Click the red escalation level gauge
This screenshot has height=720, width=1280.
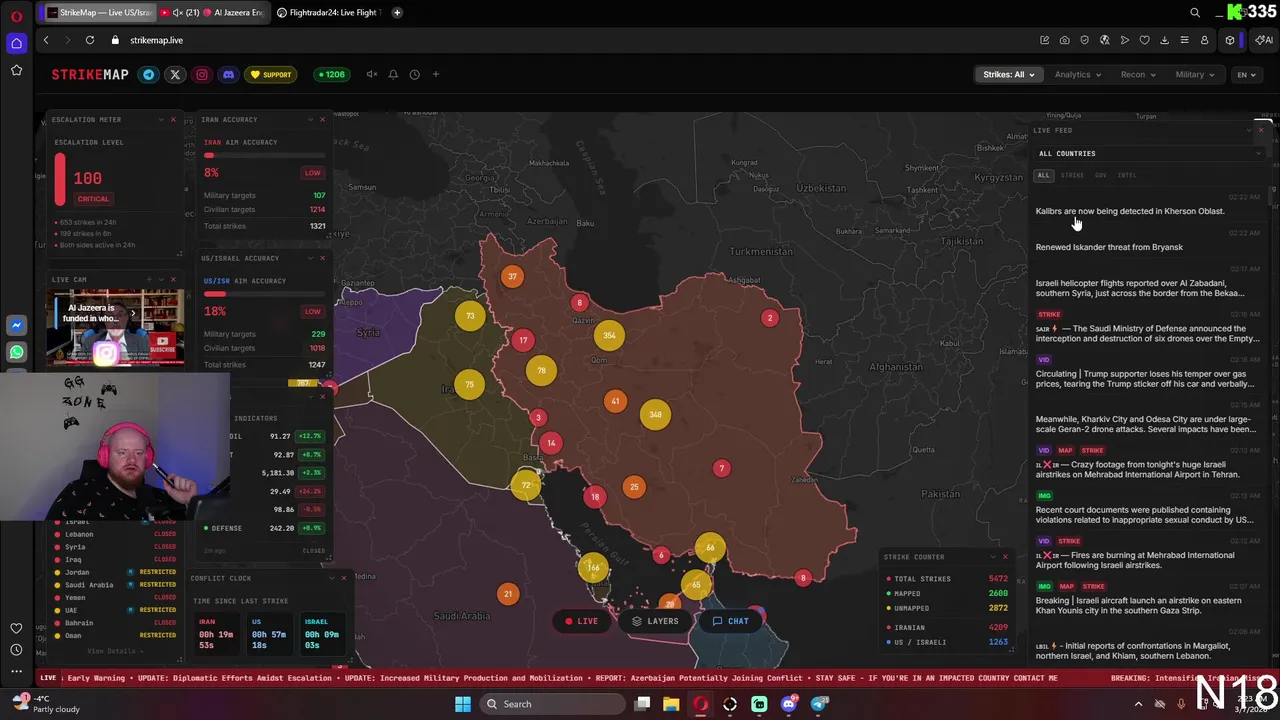click(x=60, y=179)
